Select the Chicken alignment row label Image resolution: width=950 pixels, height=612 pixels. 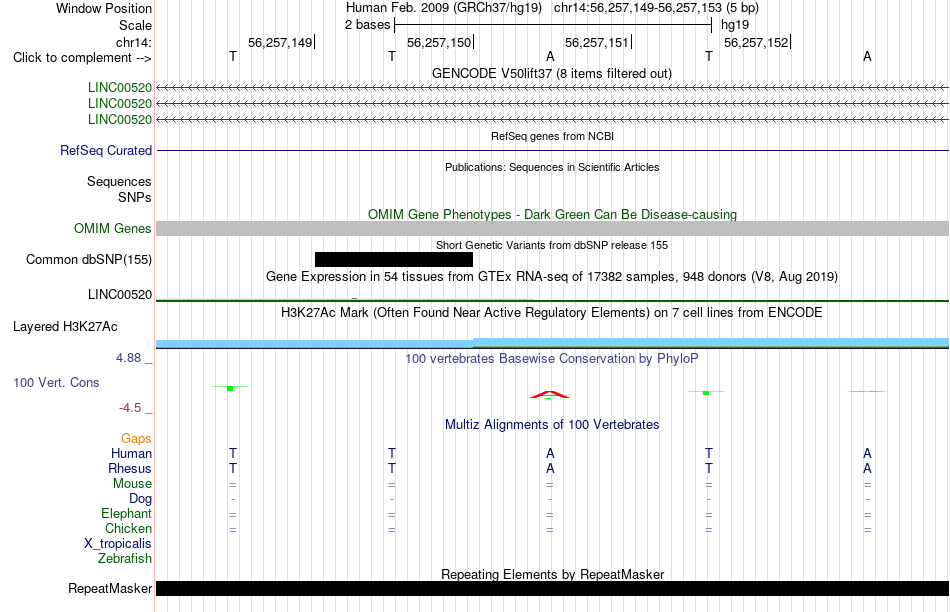coord(128,528)
